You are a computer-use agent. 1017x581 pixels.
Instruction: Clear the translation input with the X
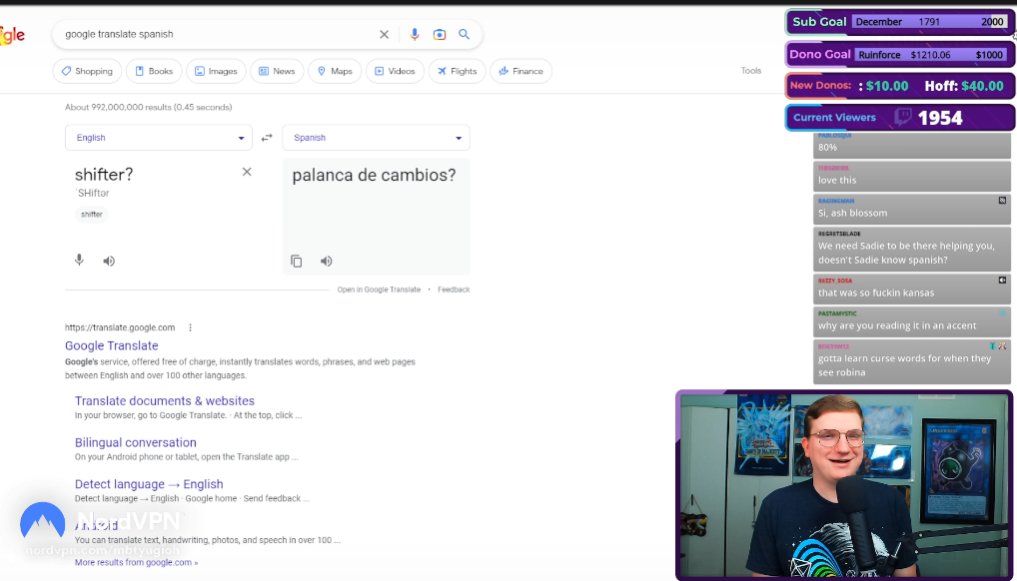coord(246,171)
